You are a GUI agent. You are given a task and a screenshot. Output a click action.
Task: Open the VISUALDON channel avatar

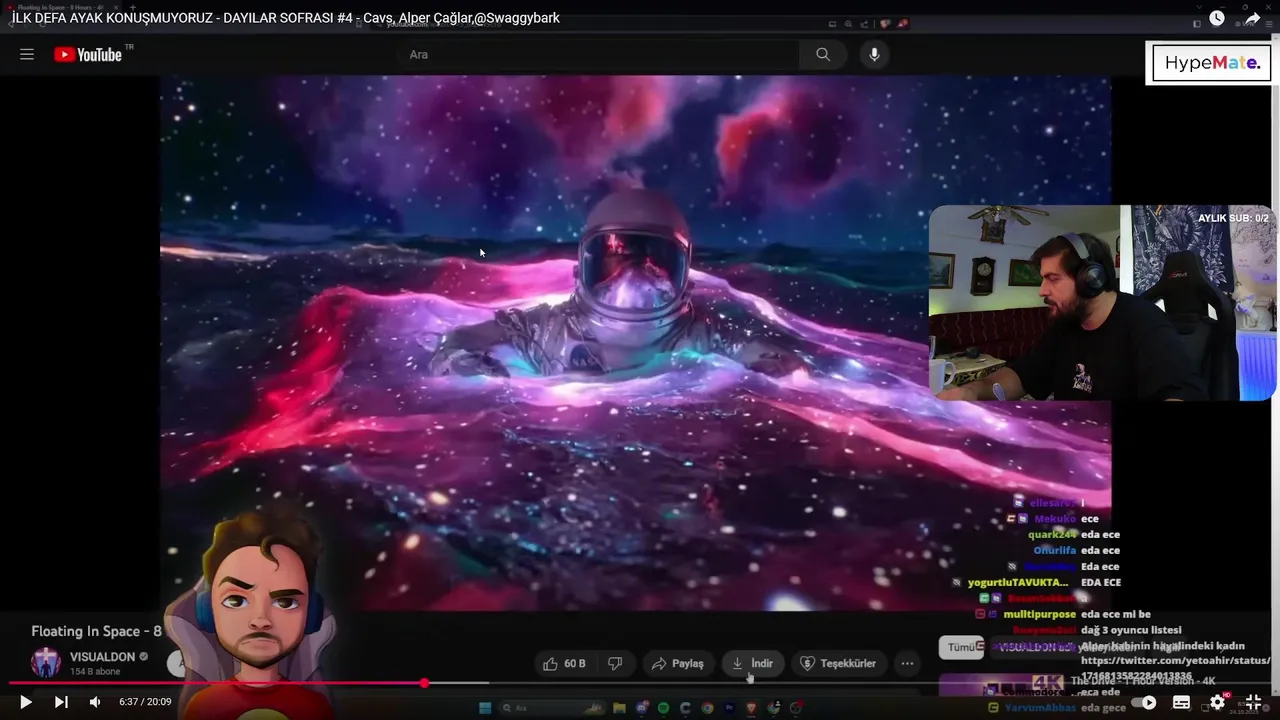coord(46,663)
